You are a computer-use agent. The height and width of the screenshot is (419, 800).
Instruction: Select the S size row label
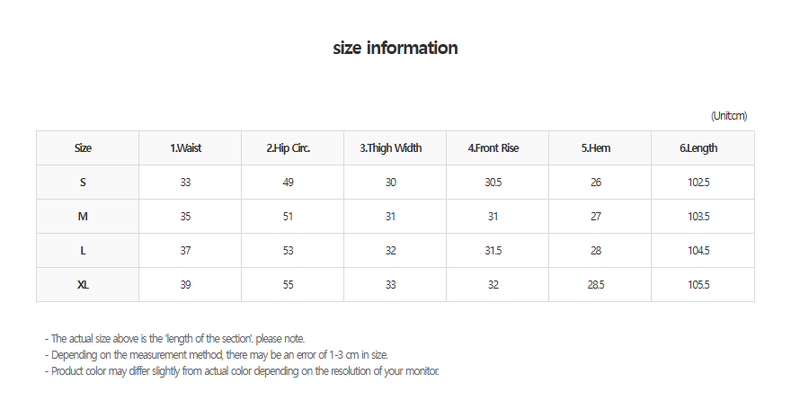(83, 182)
